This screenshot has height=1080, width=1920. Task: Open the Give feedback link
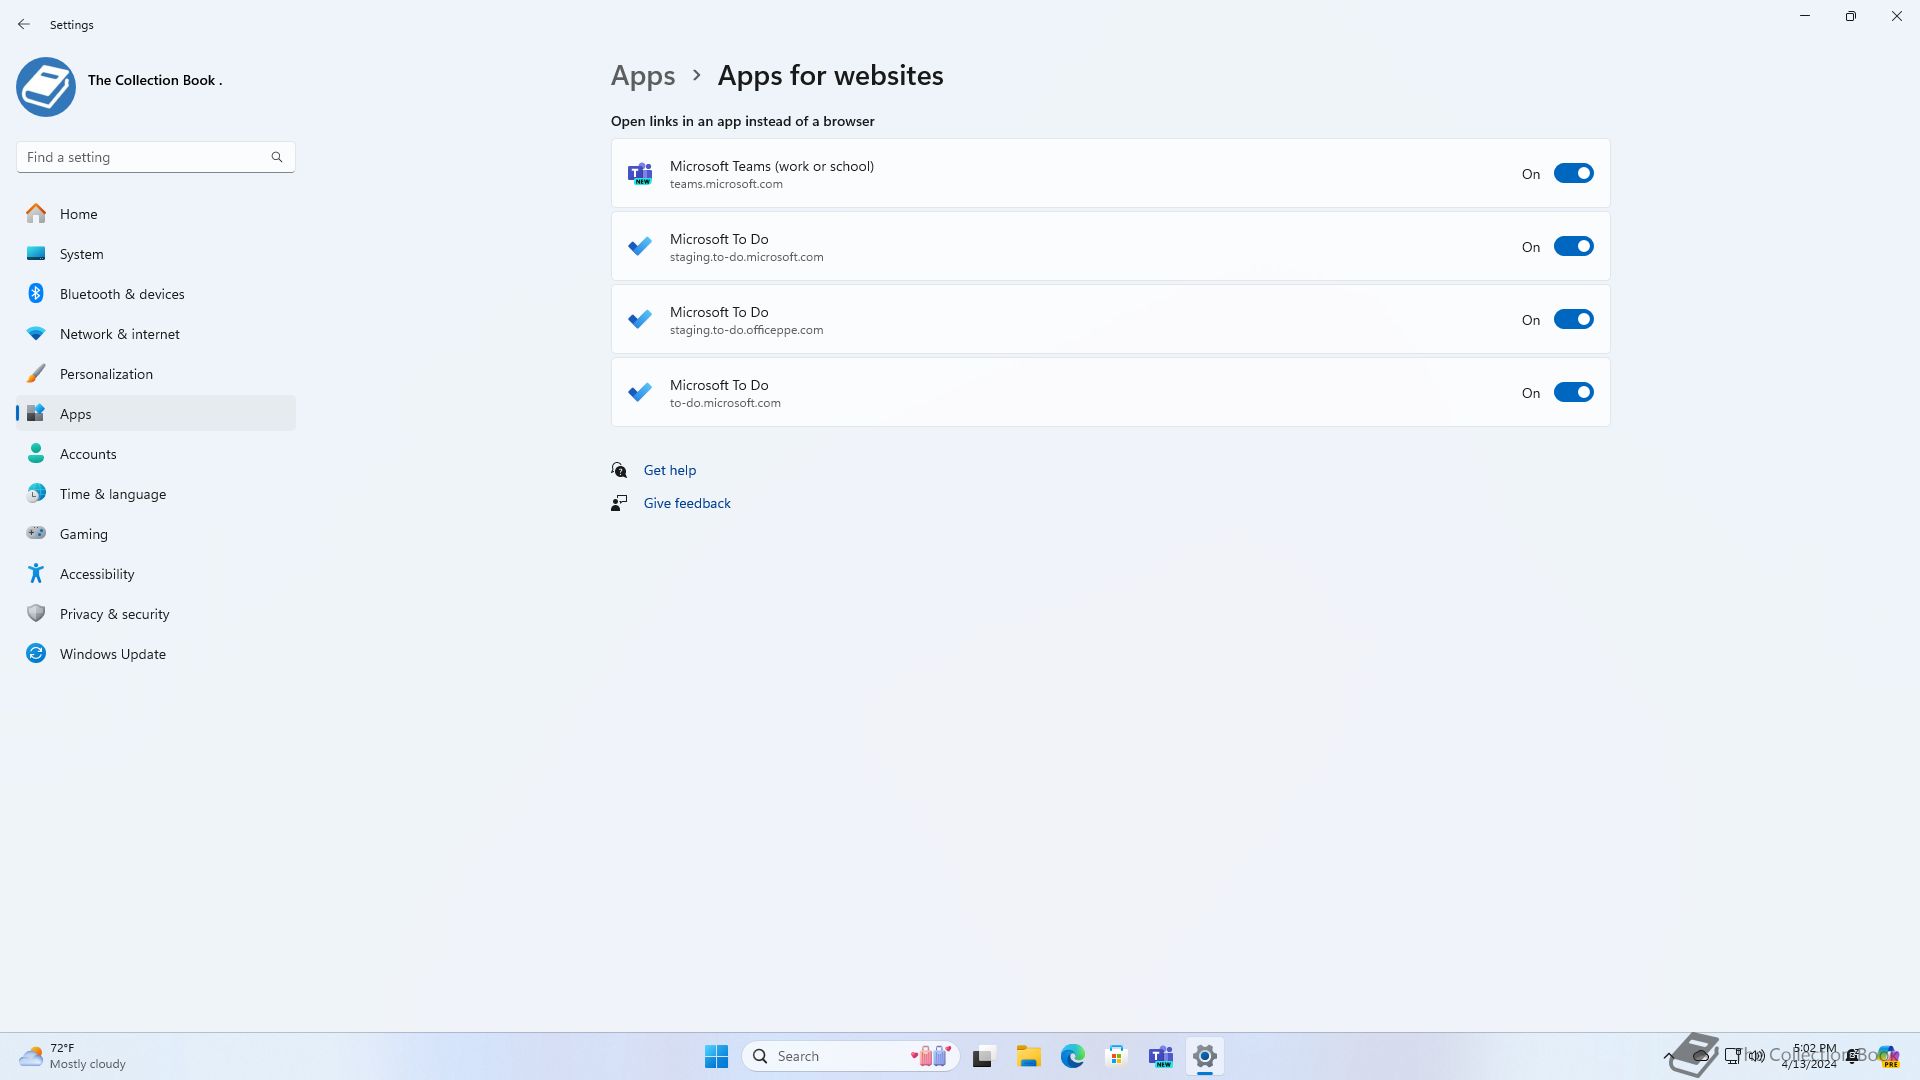687,503
